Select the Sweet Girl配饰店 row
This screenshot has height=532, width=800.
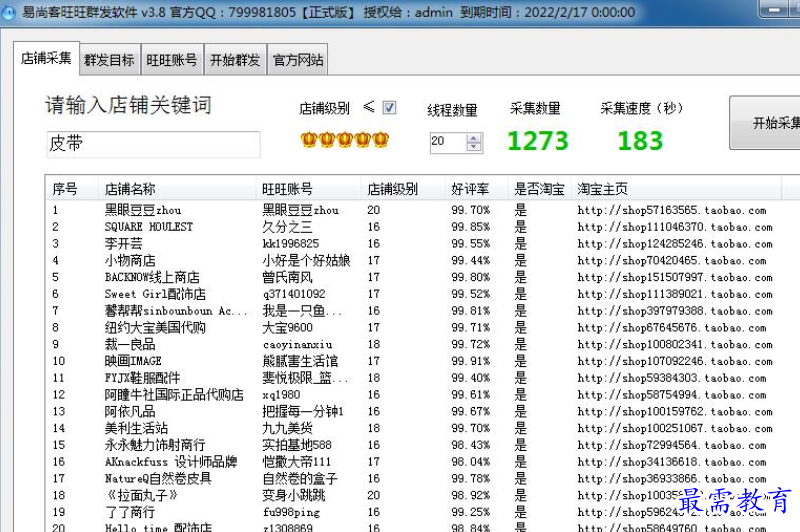click(x=155, y=294)
